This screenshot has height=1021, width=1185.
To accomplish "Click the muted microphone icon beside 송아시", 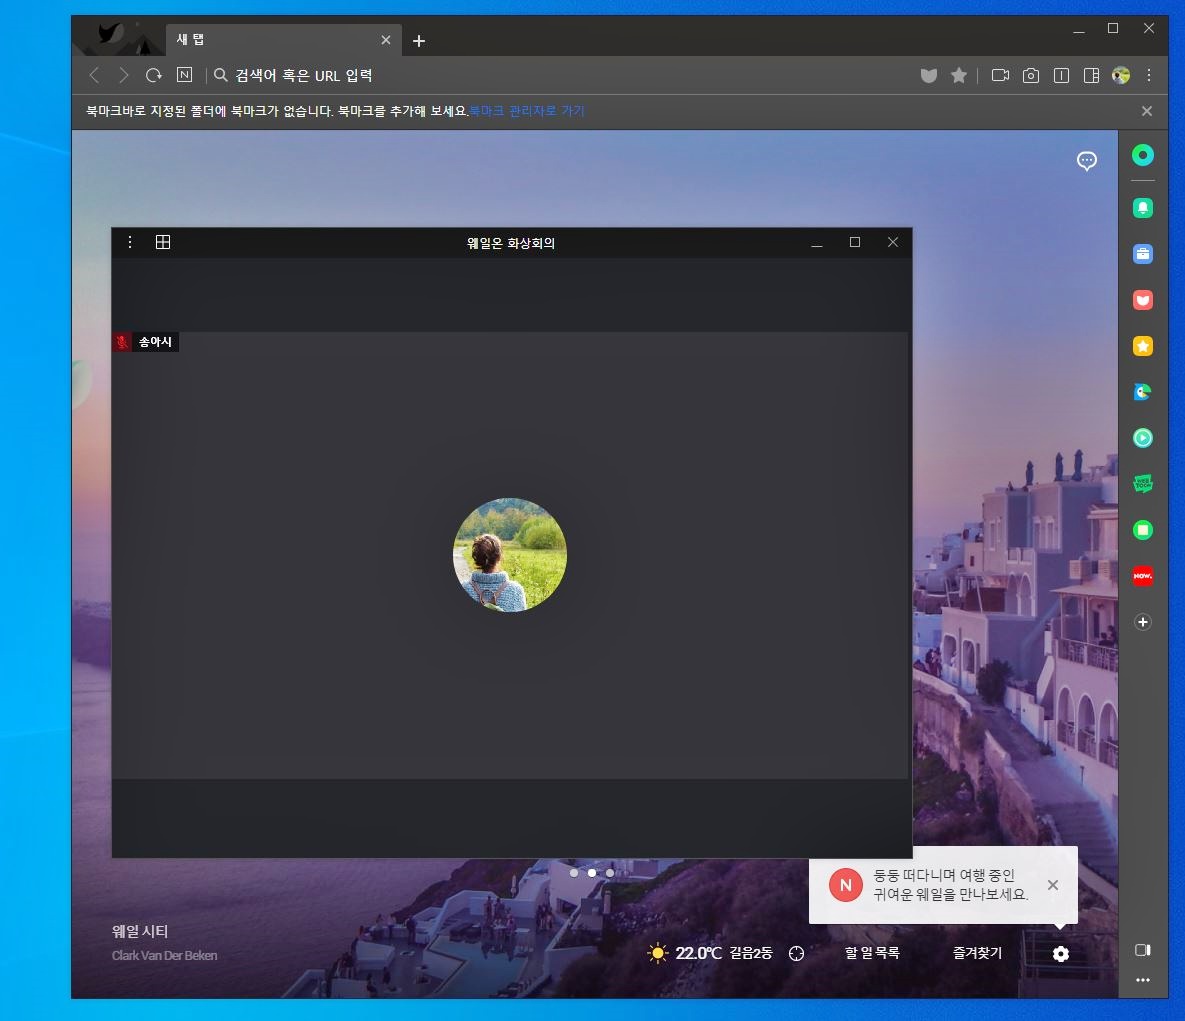I will point(122,342).
